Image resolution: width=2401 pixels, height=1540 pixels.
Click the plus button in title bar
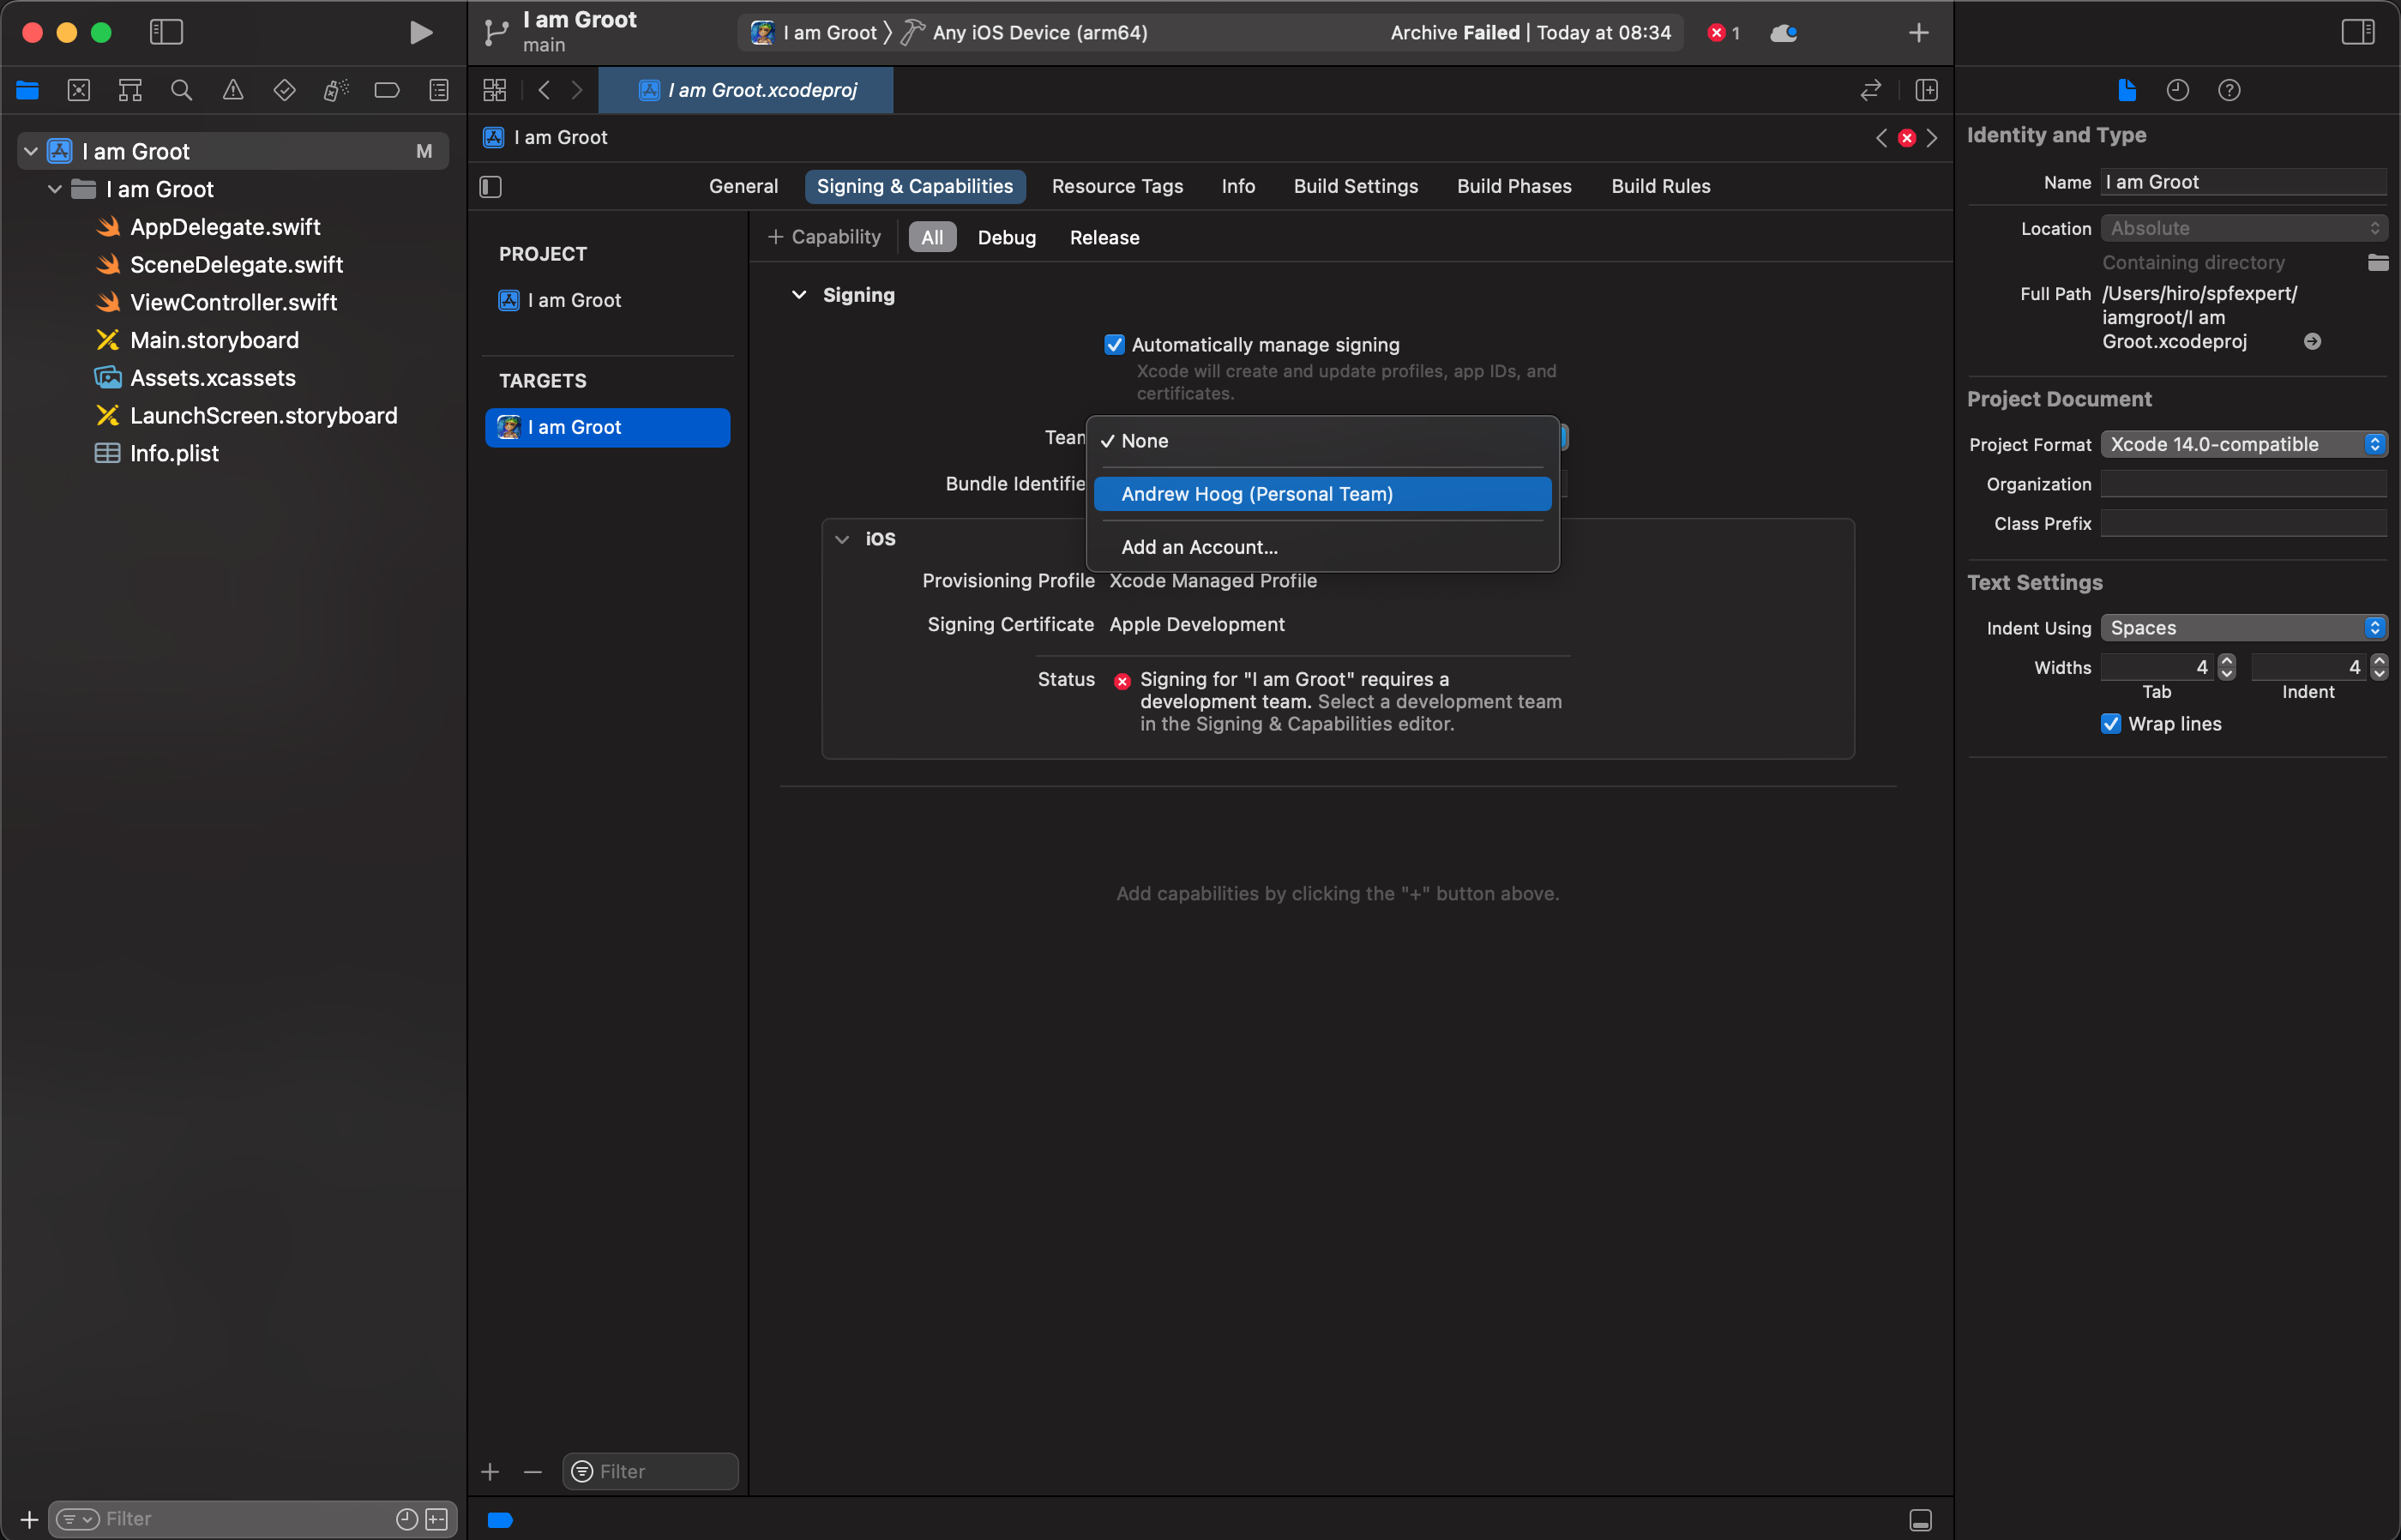click(x=1919, y=32)
